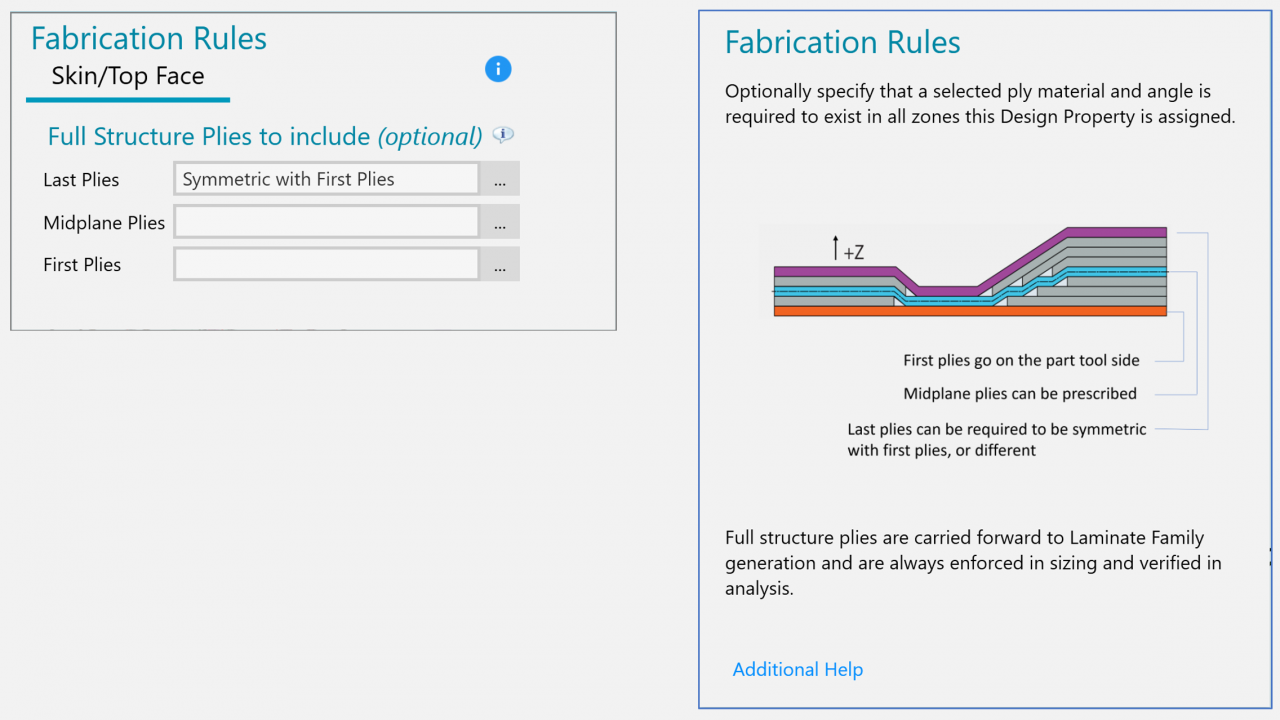Focus the empty First Plies field
Screen dimensions: 1280x720
(326, 265)
